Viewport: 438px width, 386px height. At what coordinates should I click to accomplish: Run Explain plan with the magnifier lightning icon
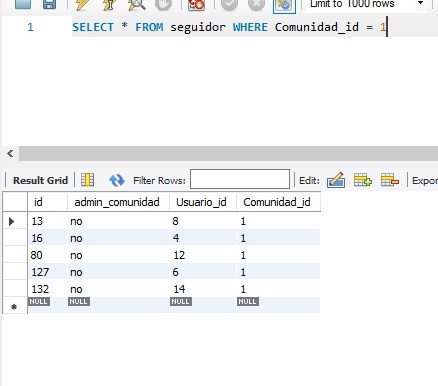click(137, 4)
